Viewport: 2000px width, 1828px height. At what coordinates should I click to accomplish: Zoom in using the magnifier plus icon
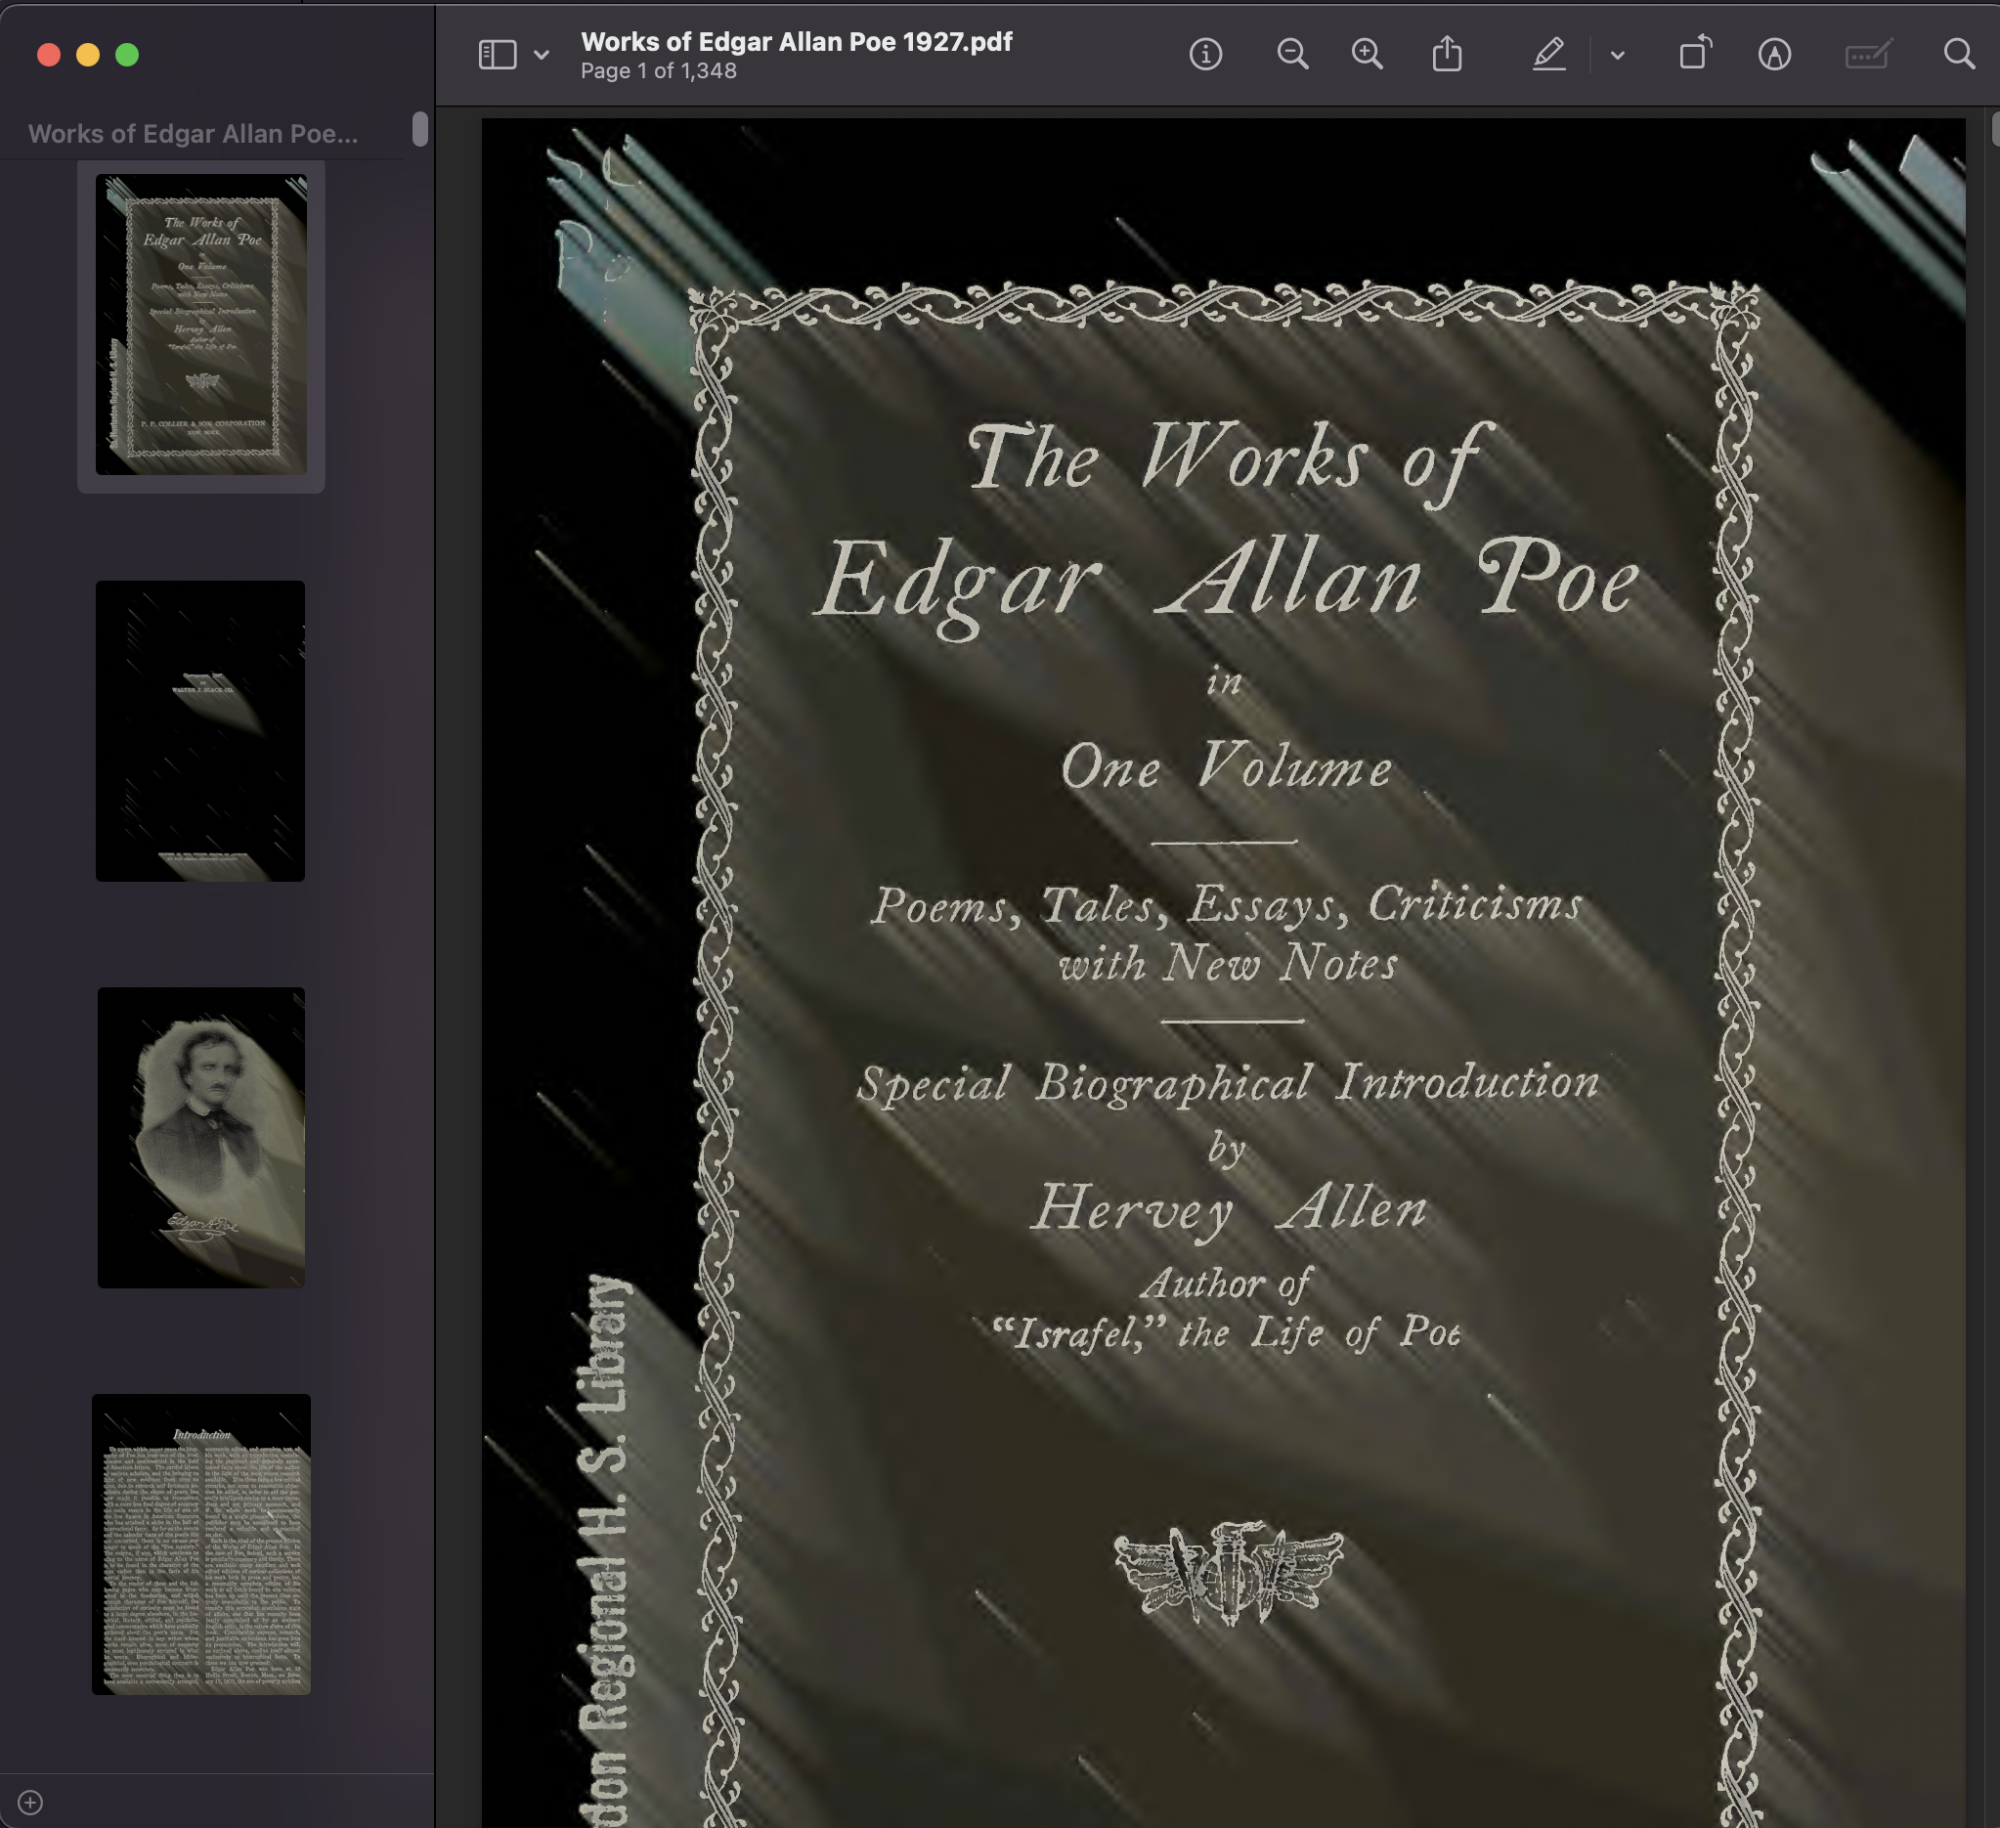click(x=1367, y=54)
